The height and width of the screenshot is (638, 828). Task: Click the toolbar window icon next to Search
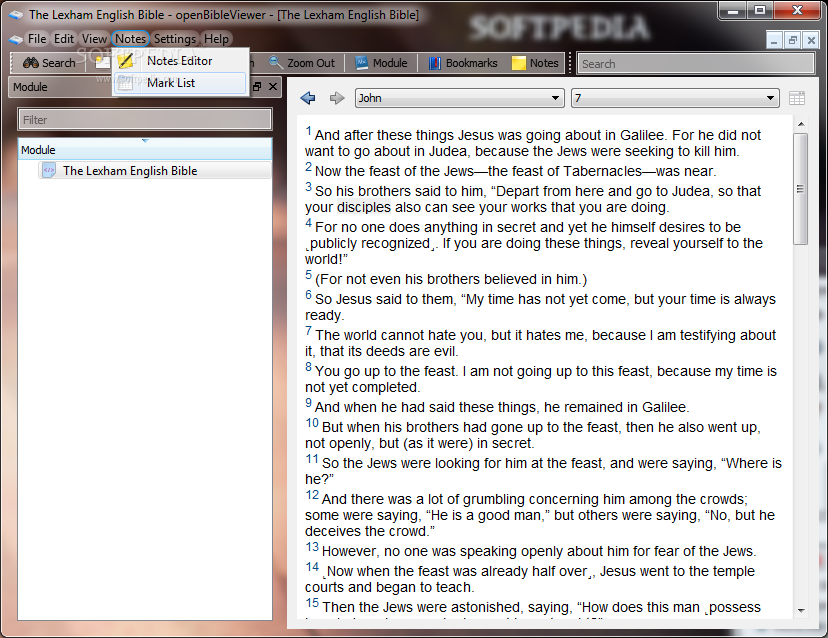pos(102,63)
